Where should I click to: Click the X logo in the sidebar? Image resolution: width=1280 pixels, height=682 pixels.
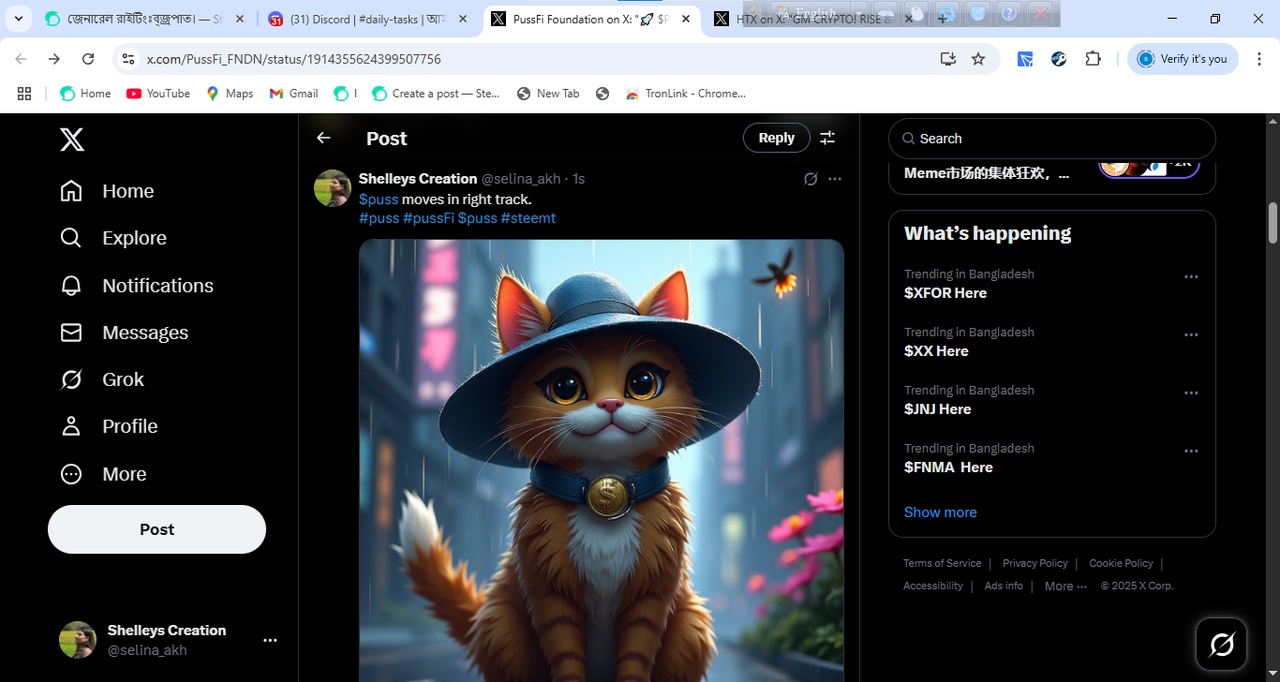pyautogui.click(x=72, y=139)
